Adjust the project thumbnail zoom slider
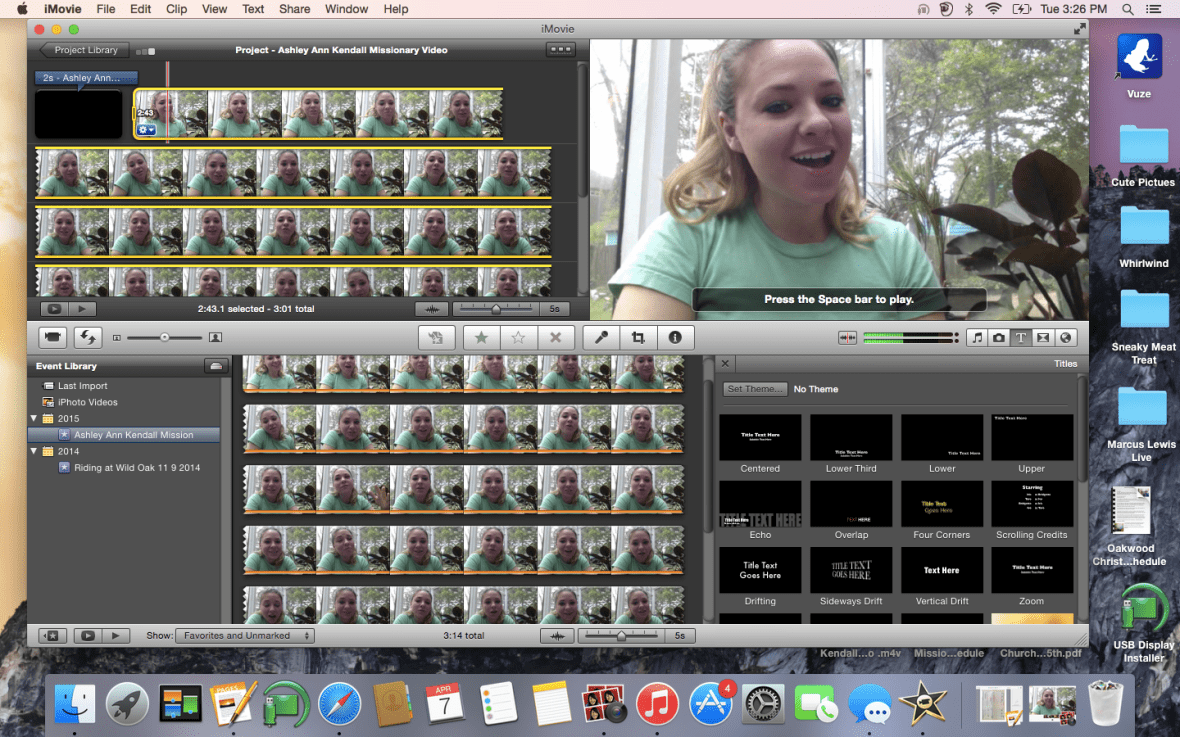Image resolution: width=1180 pixels, height=737 pixels. click(x=496, y=309)
